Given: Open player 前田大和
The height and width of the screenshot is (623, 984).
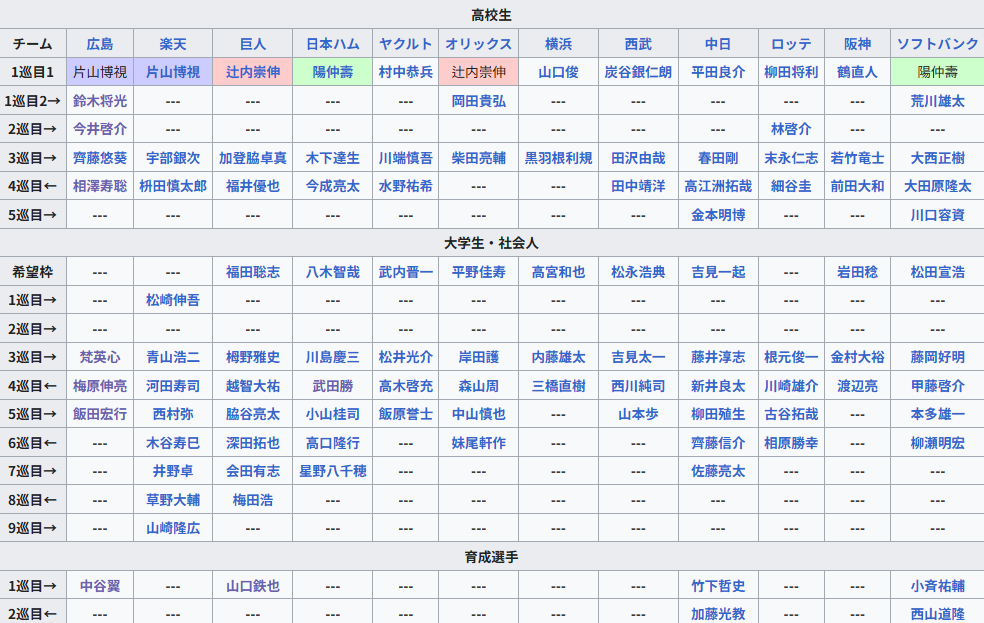Looking at the screenshot, I should (x=857, y=186).
